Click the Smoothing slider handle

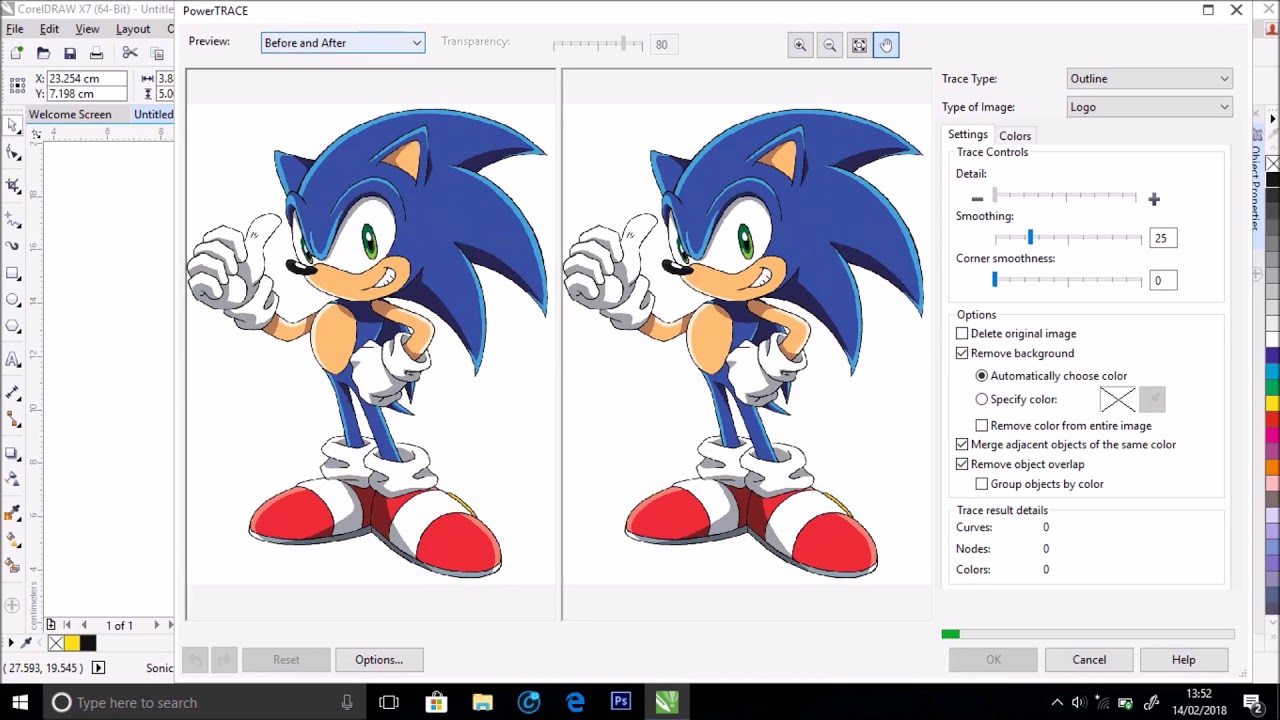click(x=1030, y=237)
